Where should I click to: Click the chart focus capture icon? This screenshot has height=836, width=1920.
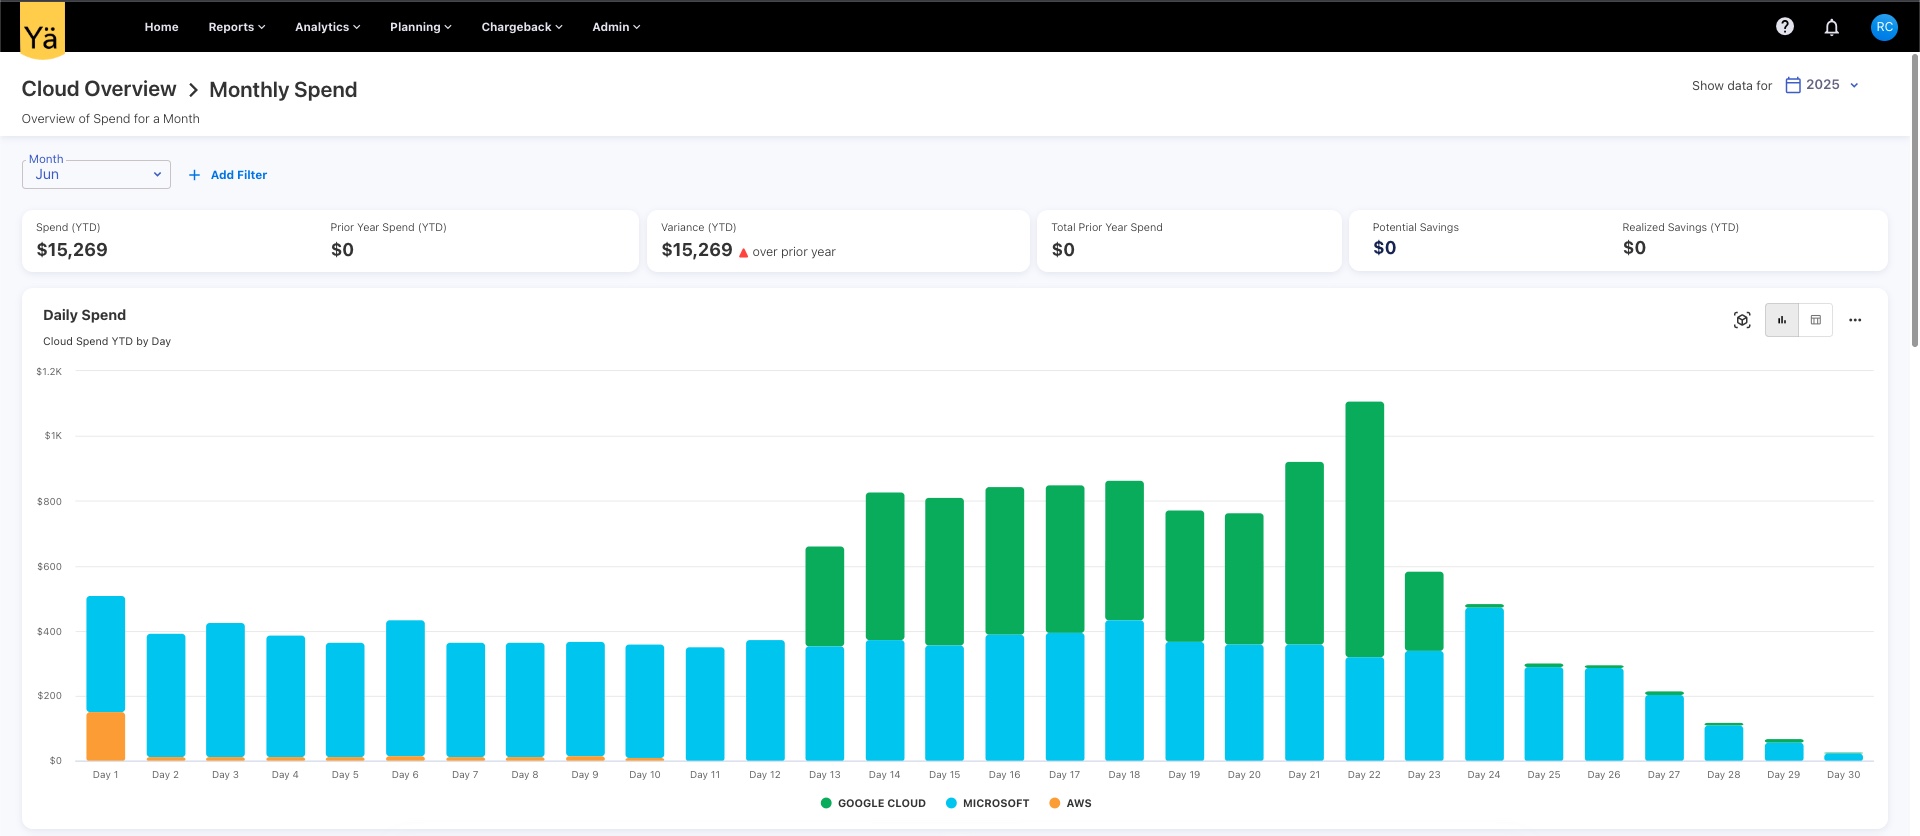tap(1742, 320)
